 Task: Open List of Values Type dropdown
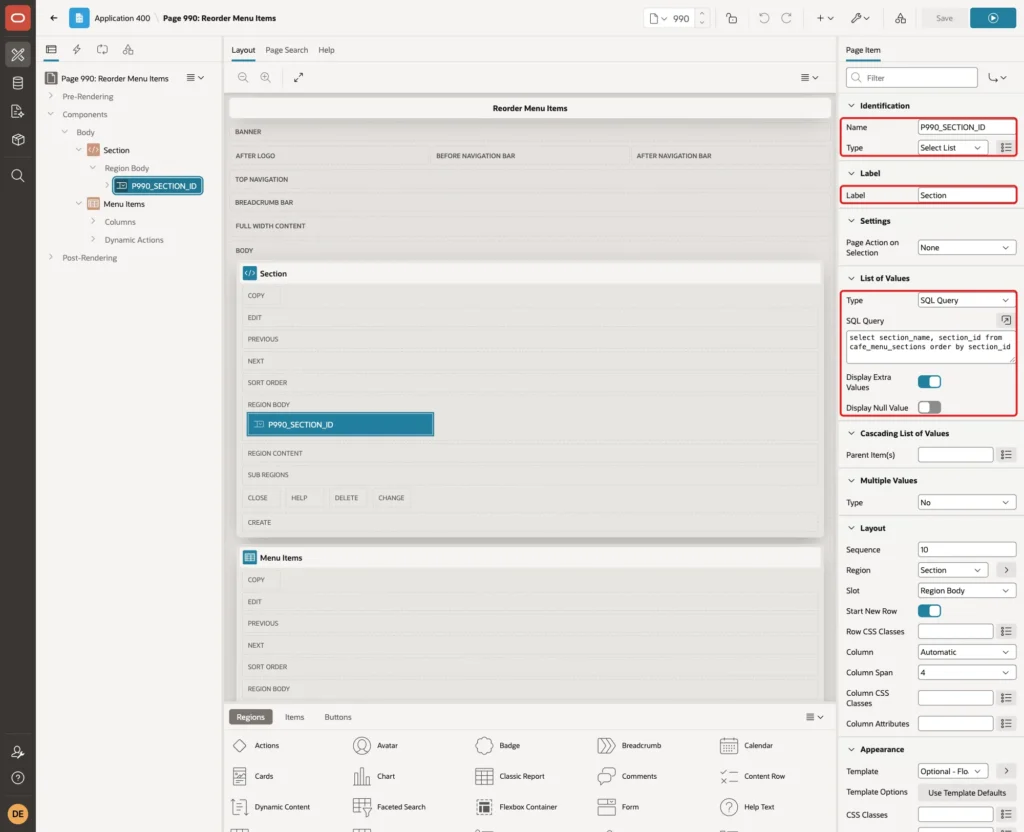coord(967,300)
